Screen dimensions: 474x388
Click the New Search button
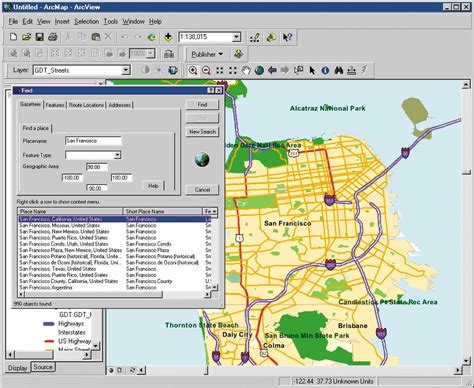tap(202, 132)
